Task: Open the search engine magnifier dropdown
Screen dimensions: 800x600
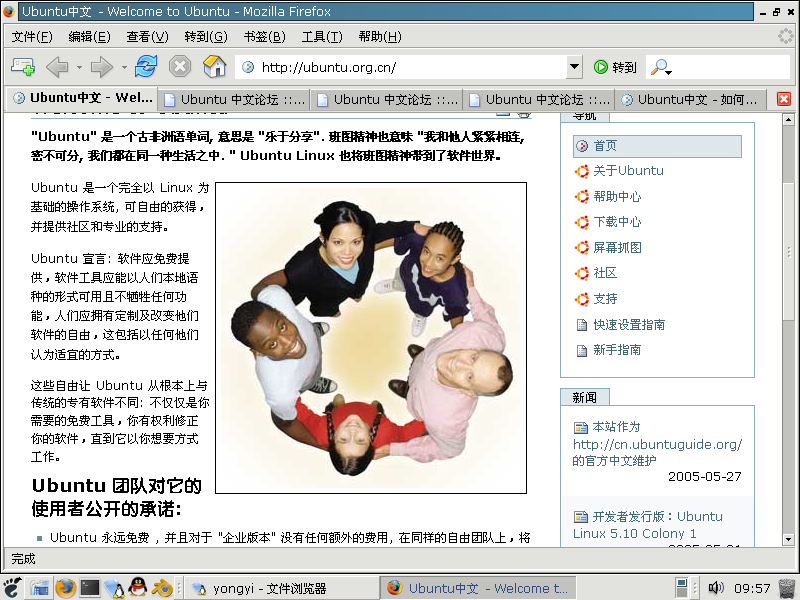Action: coord(661,67)
